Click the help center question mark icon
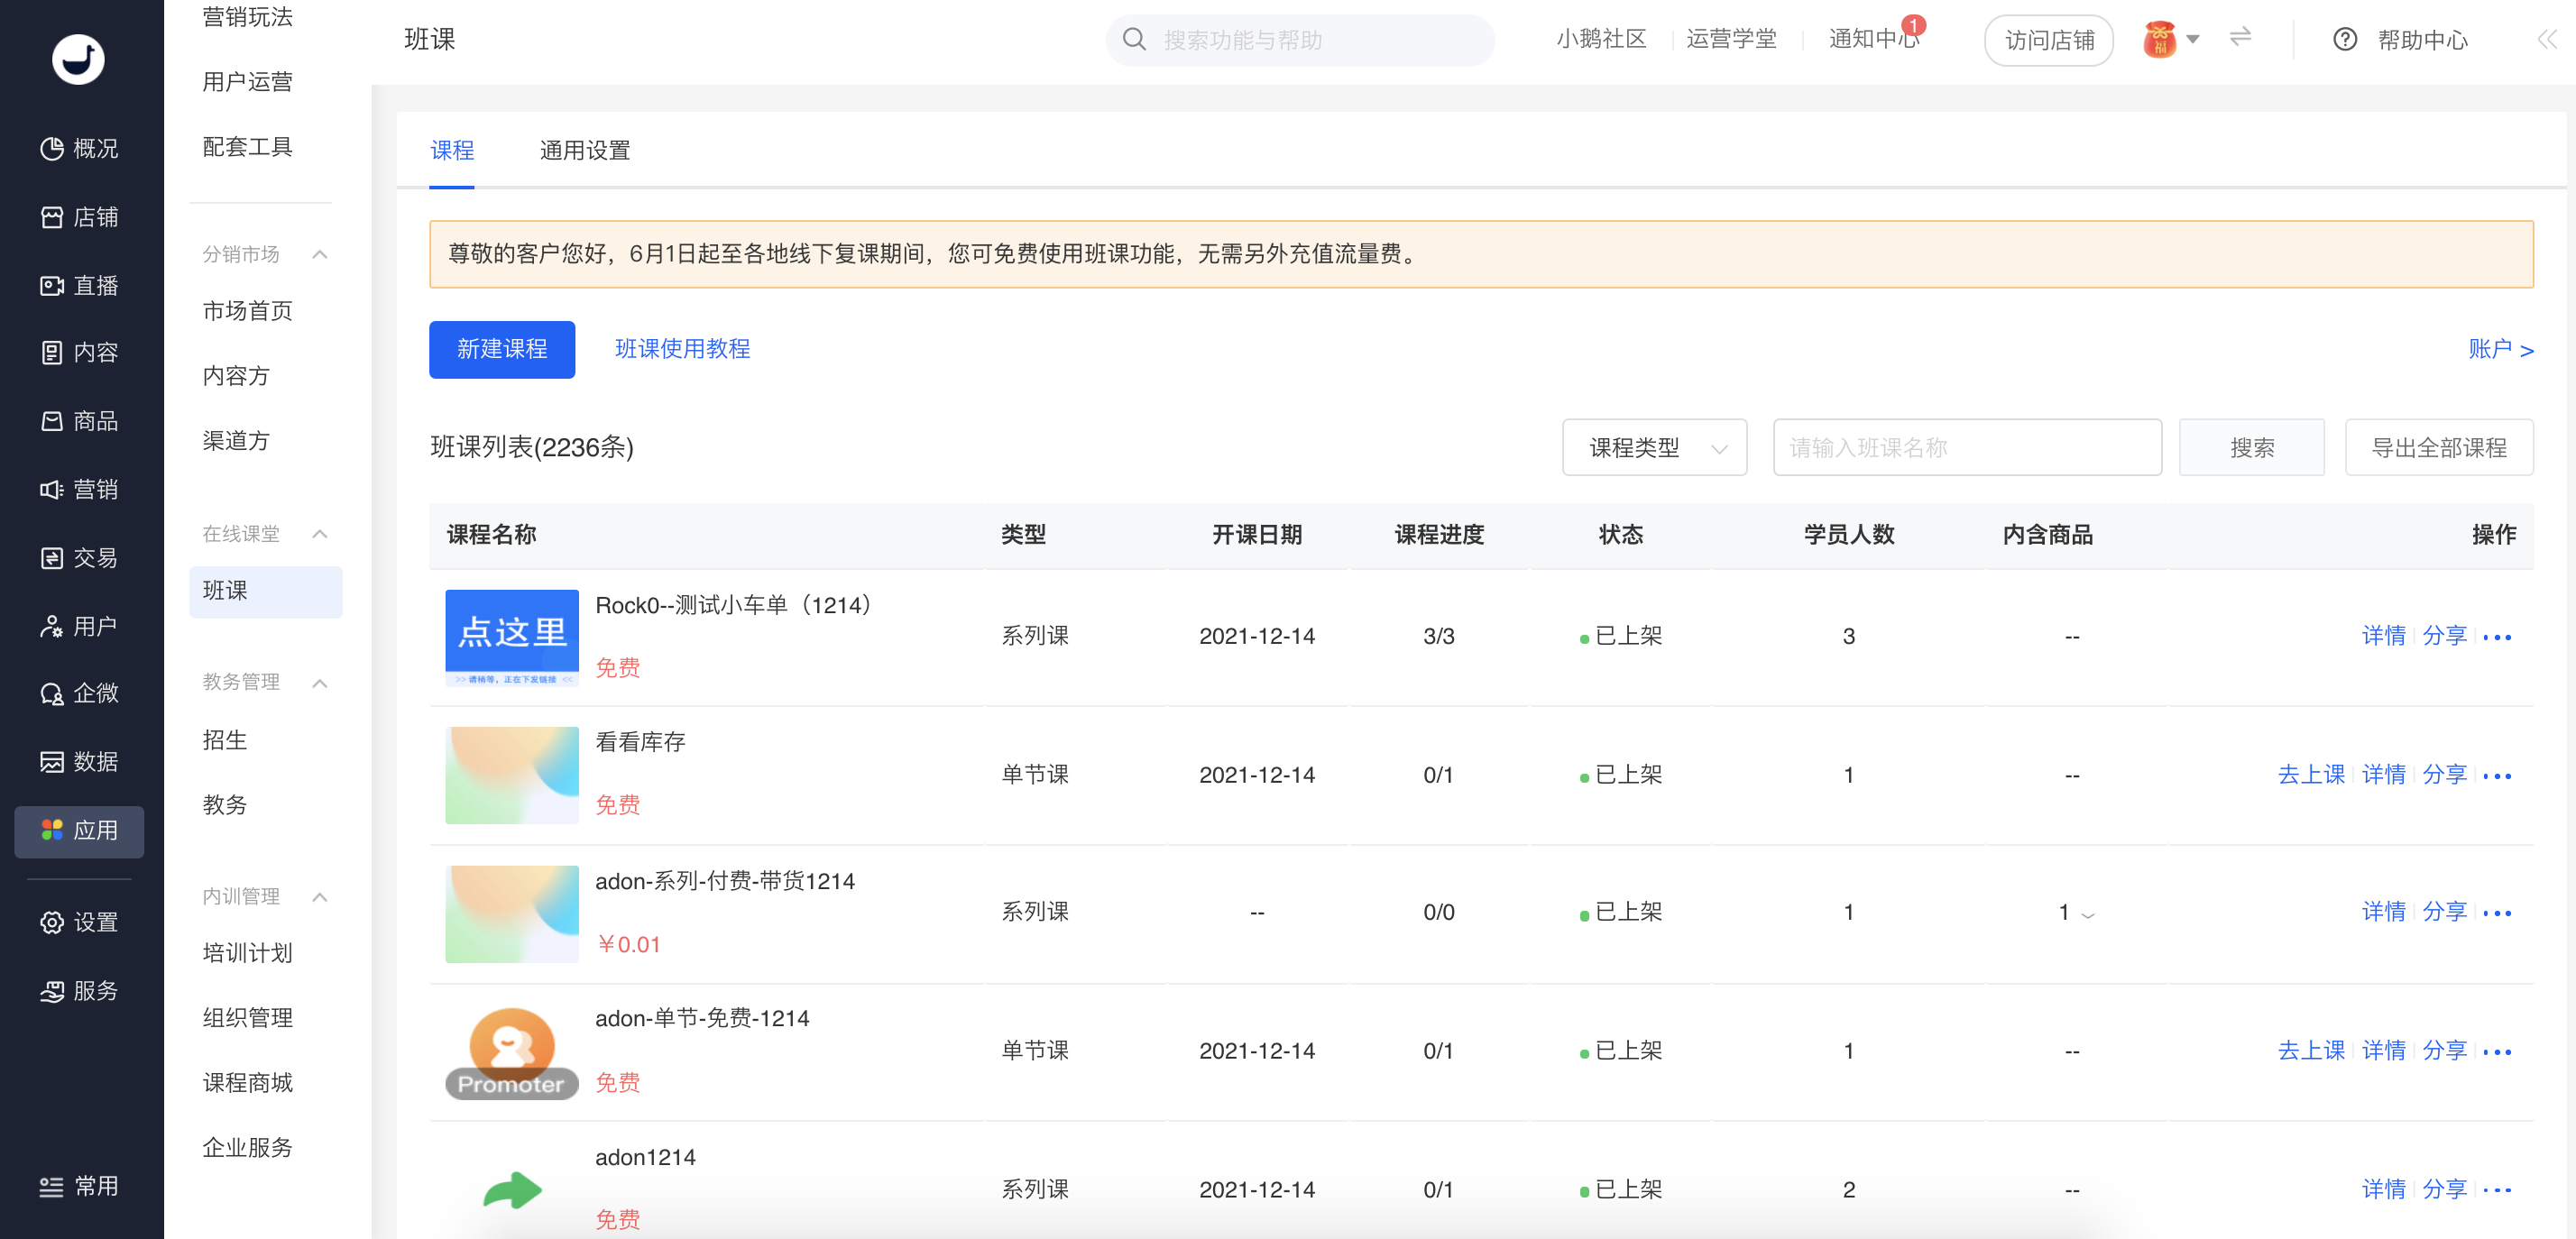The width and height of the screenshot is (2576, 1239). (2344, 40)
